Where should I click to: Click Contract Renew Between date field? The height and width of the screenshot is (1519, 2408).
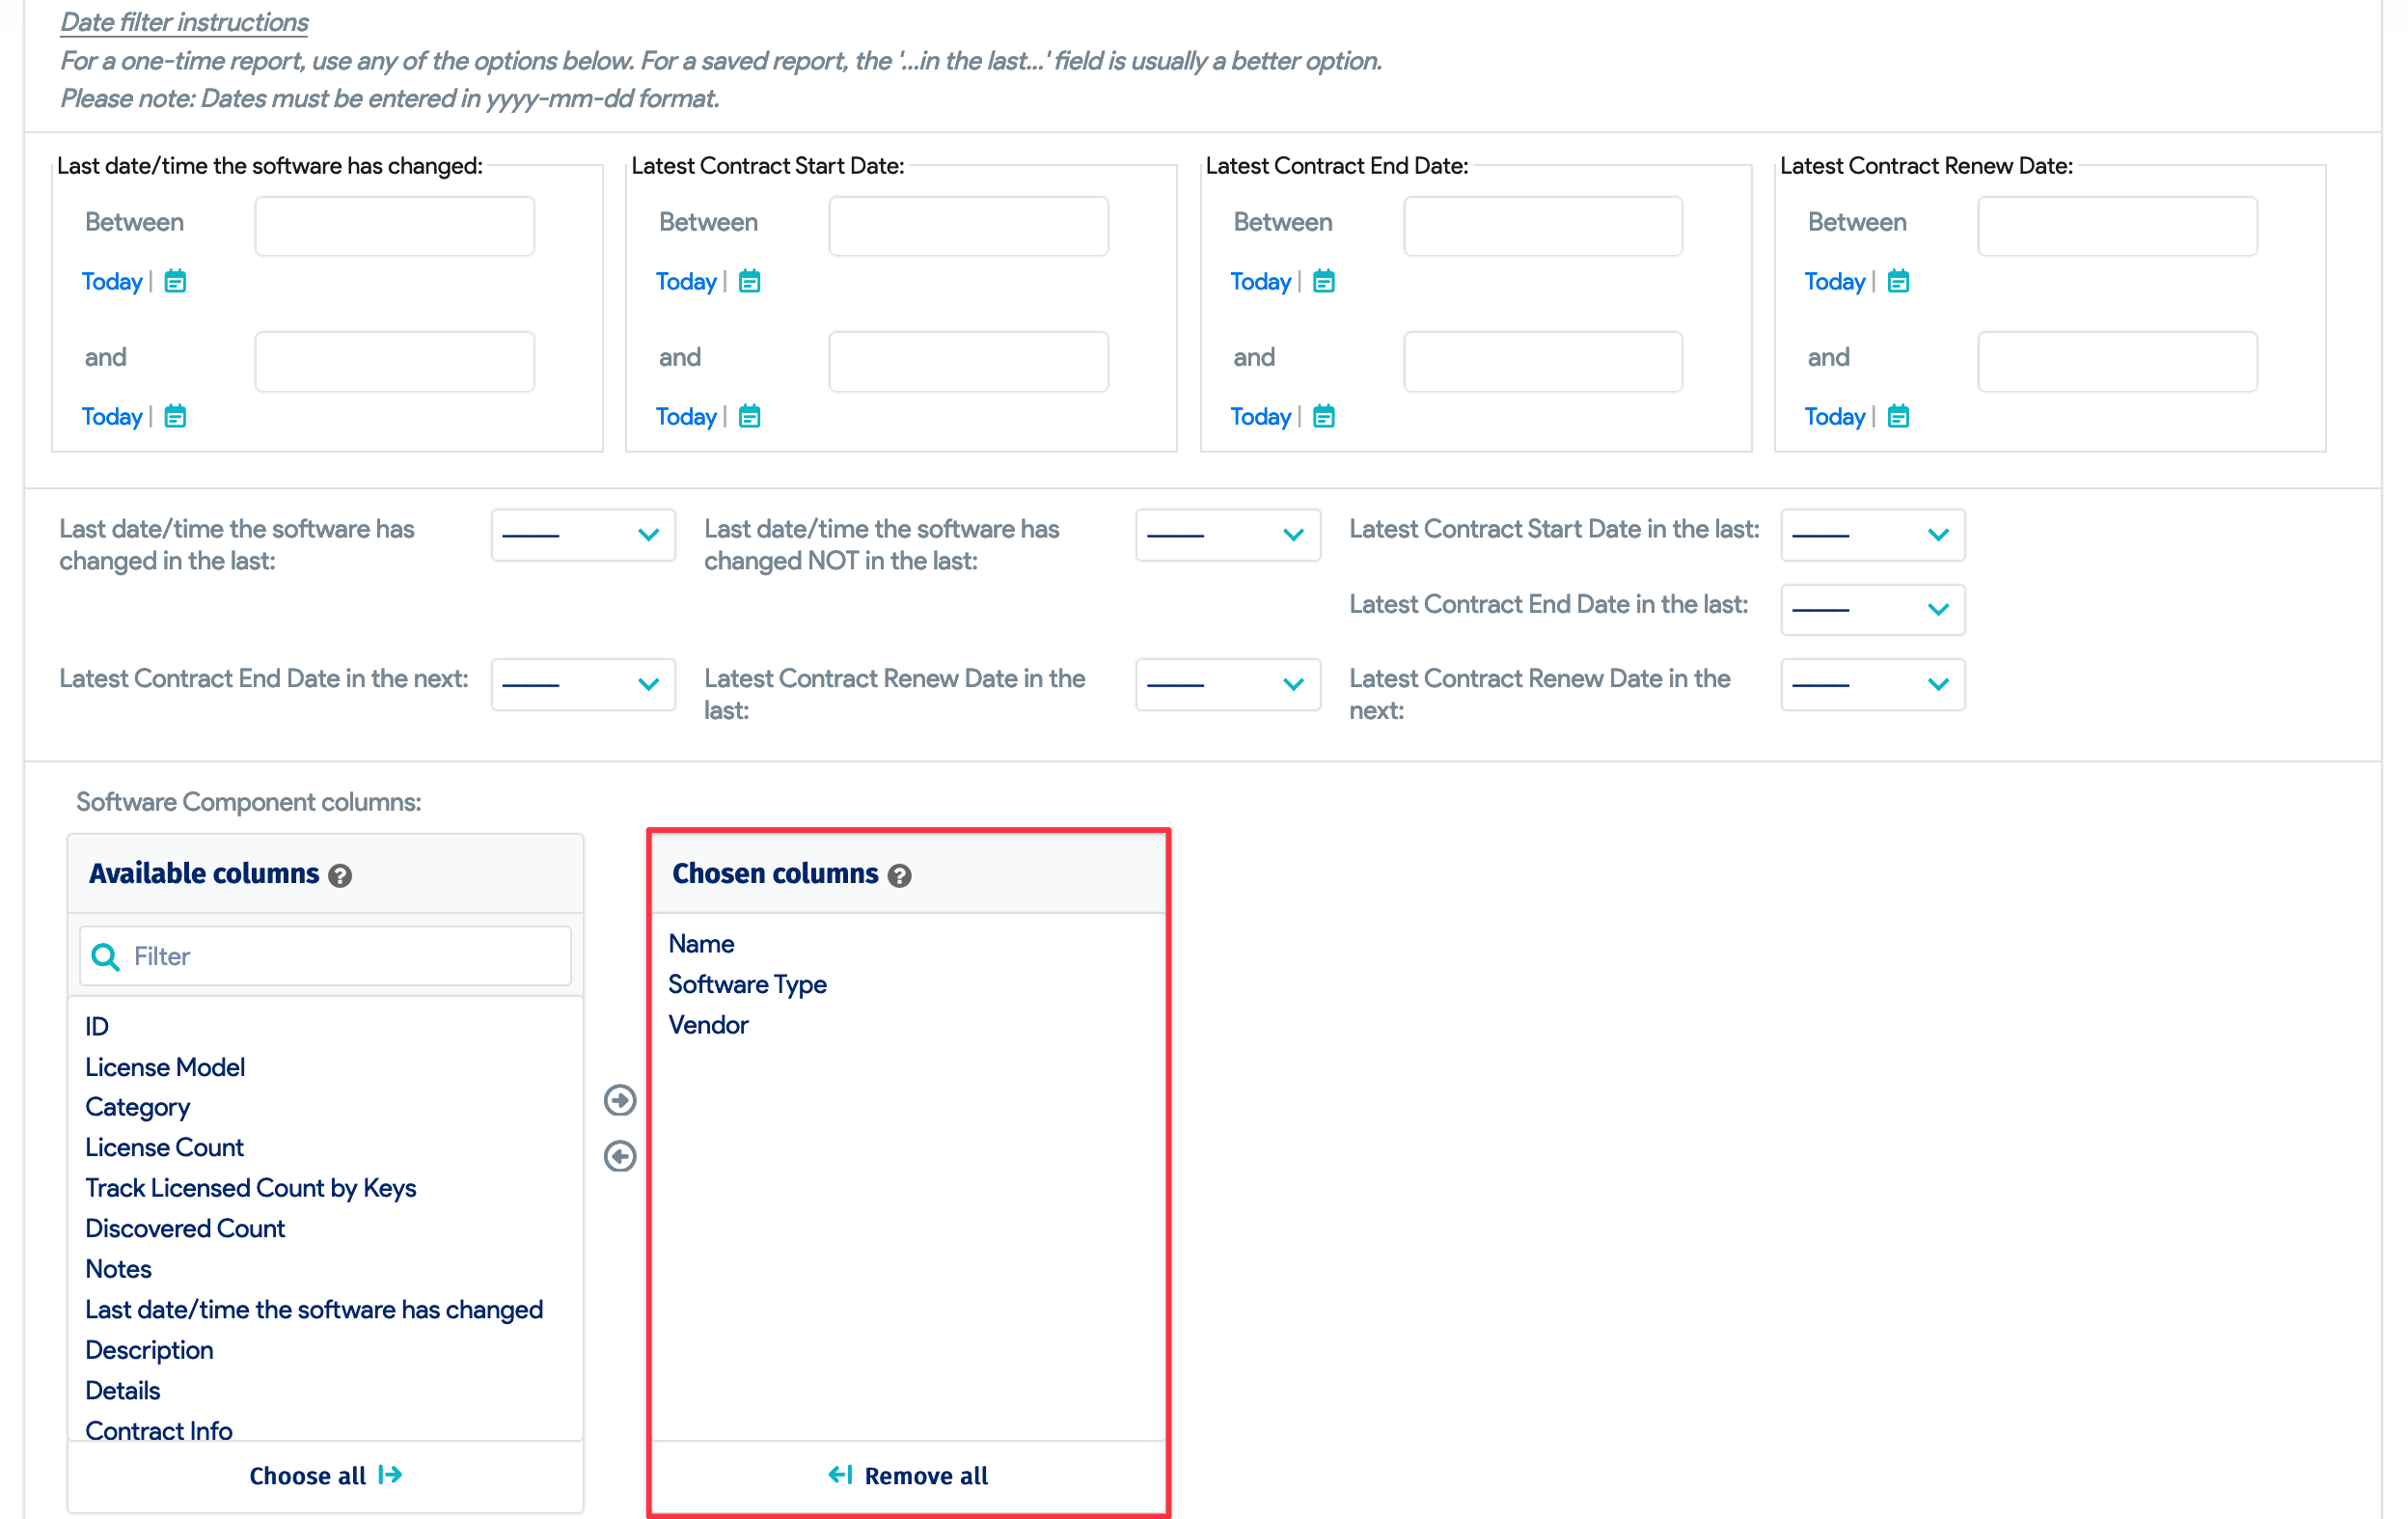tap(2117, 226)
